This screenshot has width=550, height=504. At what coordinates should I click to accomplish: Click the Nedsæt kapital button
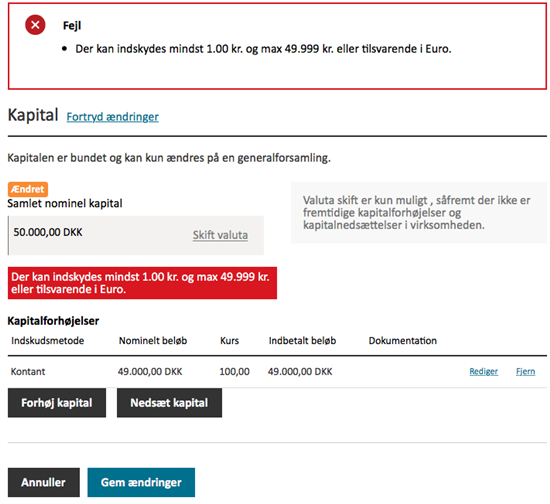(169, 403)
